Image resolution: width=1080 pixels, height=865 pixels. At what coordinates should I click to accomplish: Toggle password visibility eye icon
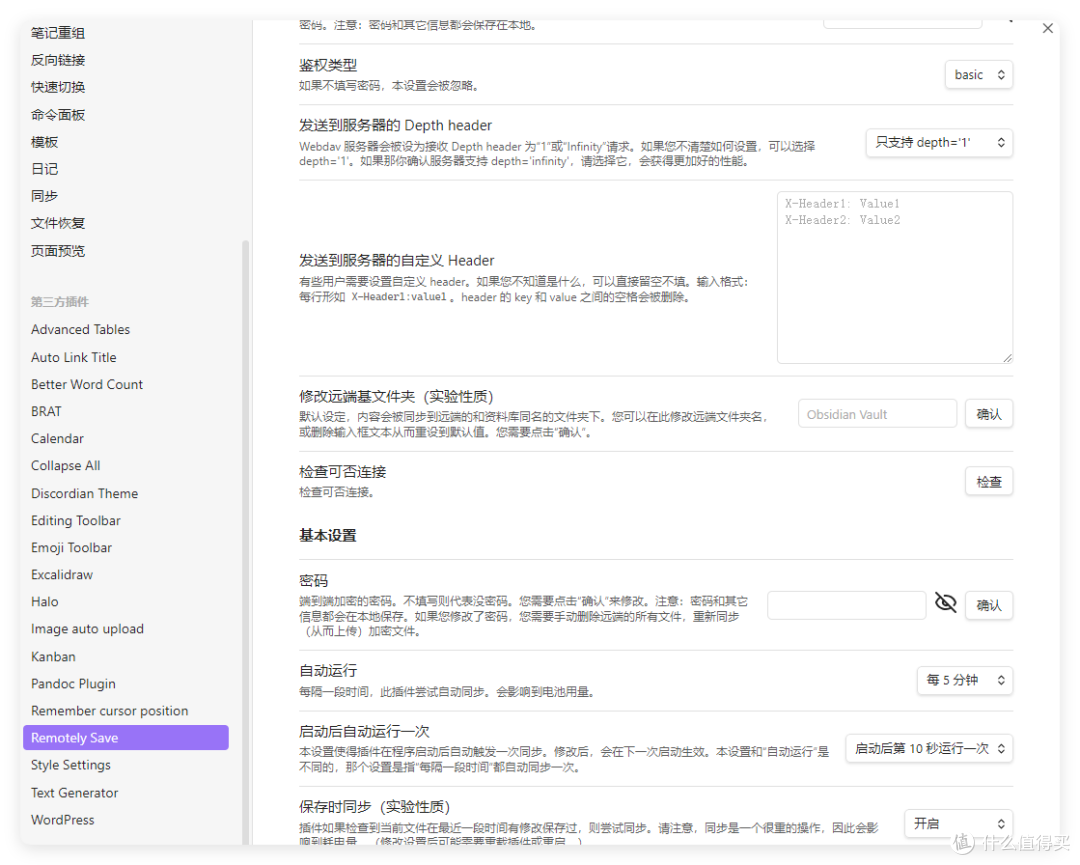click(945, 603)
